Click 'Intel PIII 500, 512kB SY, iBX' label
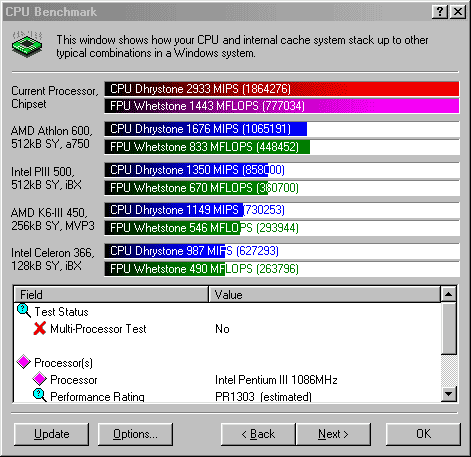 coord(46,178)
